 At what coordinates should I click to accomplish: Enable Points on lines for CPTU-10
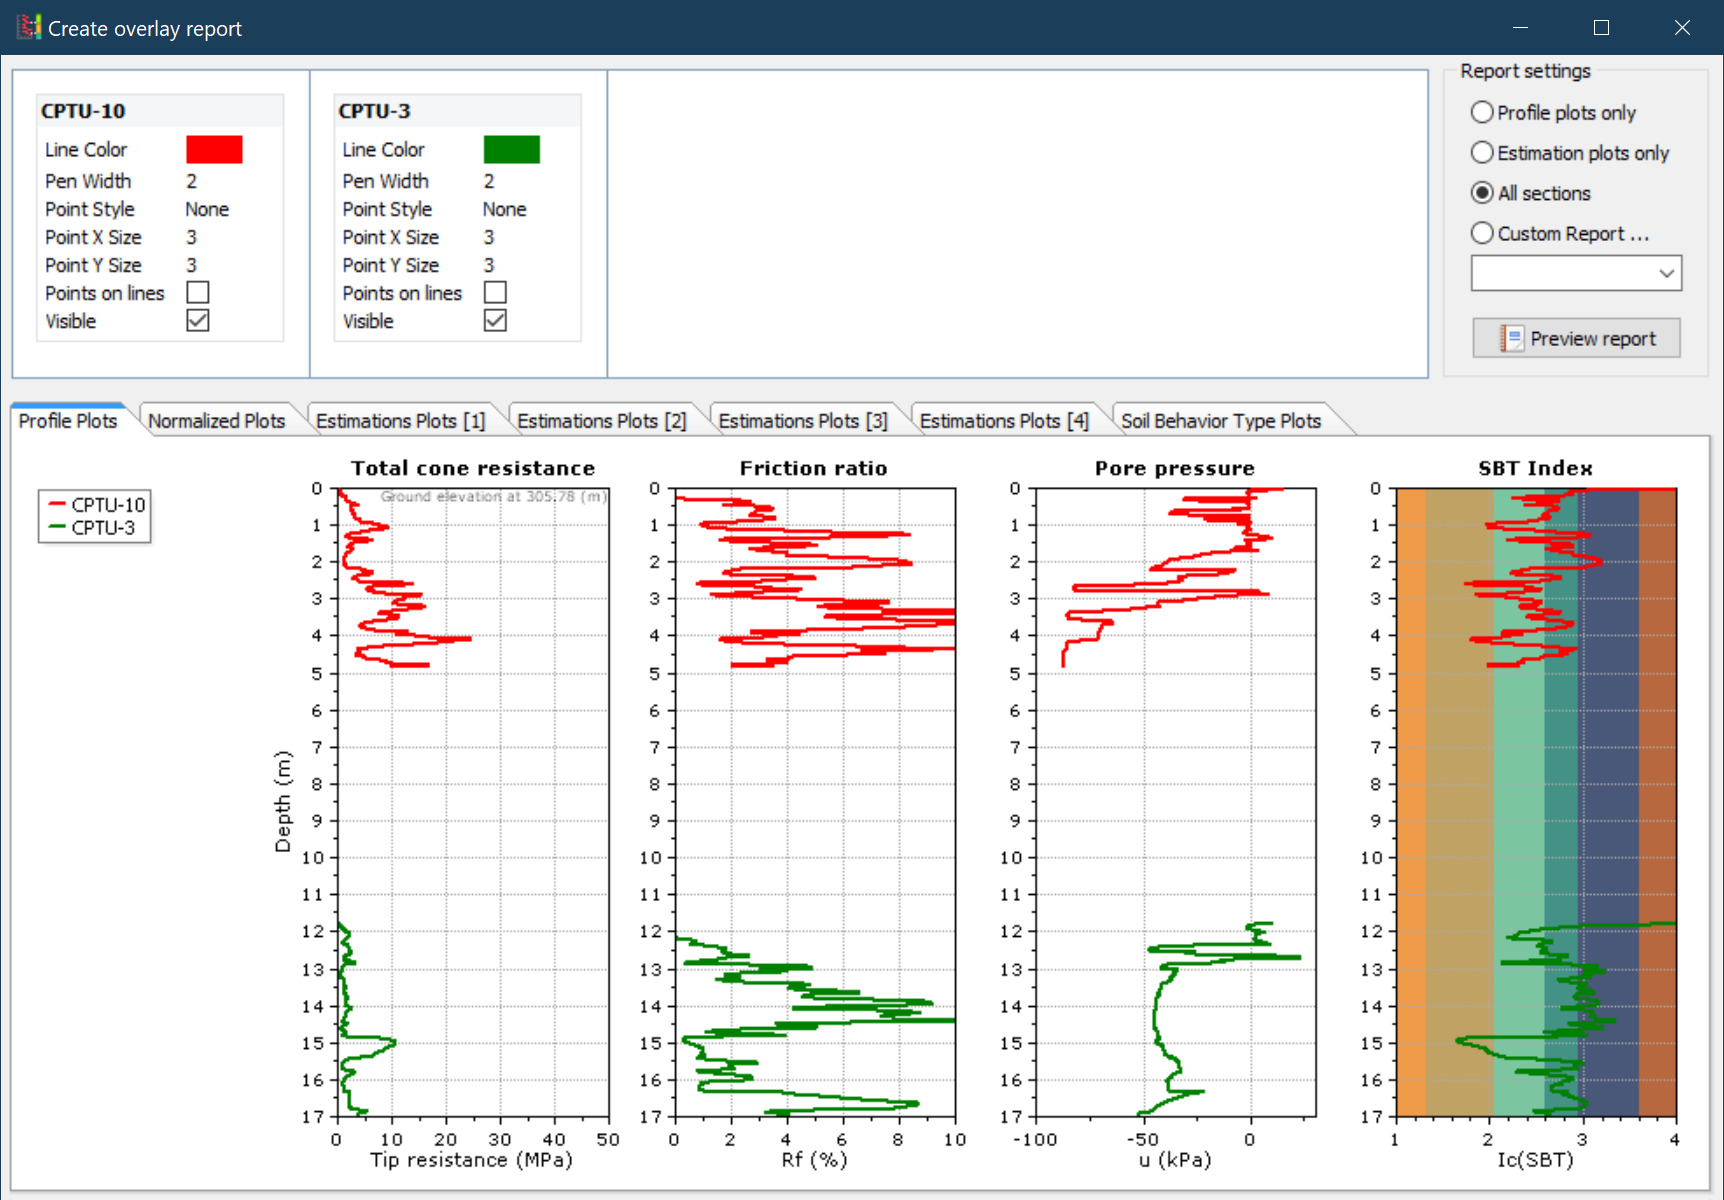coord(198,292)
